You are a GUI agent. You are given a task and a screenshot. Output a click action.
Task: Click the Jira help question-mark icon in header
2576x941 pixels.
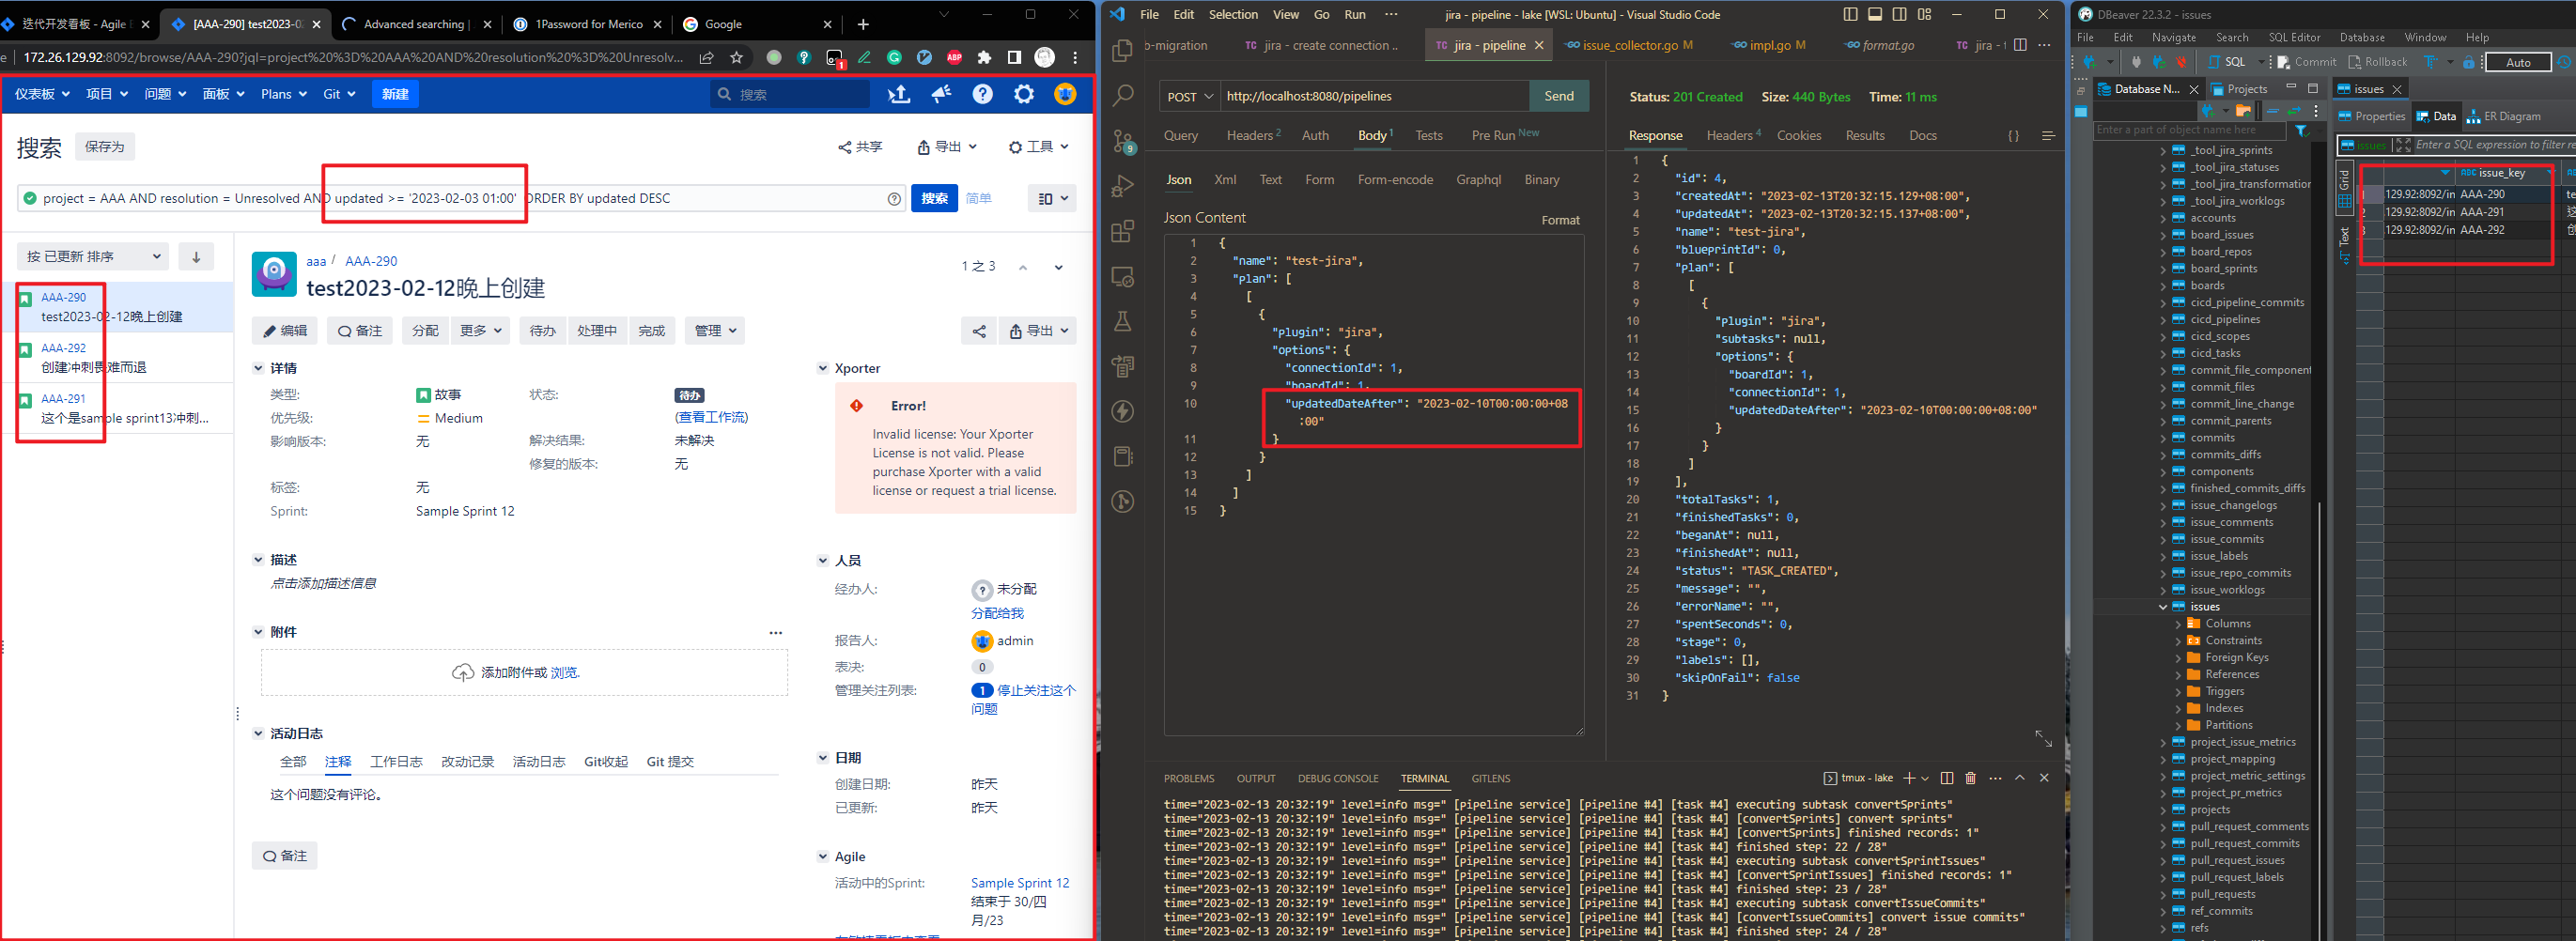coord(983,94)
